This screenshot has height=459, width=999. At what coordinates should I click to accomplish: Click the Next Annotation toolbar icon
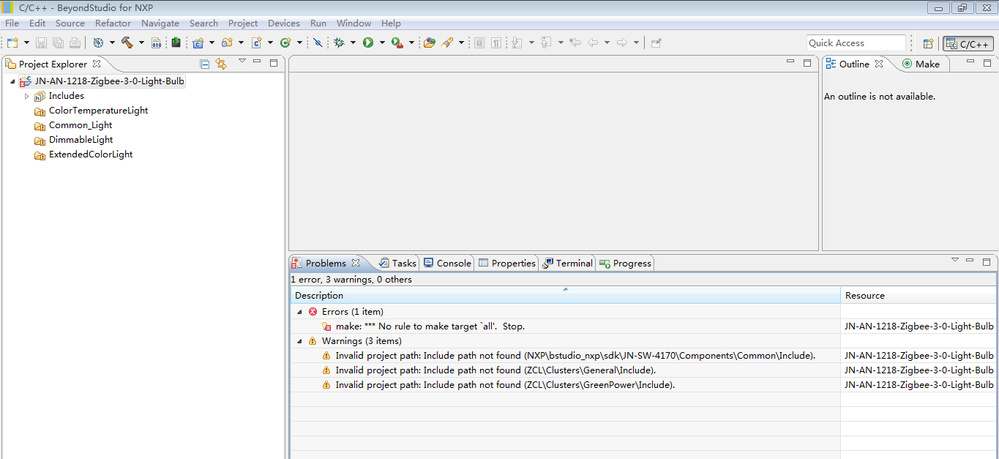pos(517,43)
